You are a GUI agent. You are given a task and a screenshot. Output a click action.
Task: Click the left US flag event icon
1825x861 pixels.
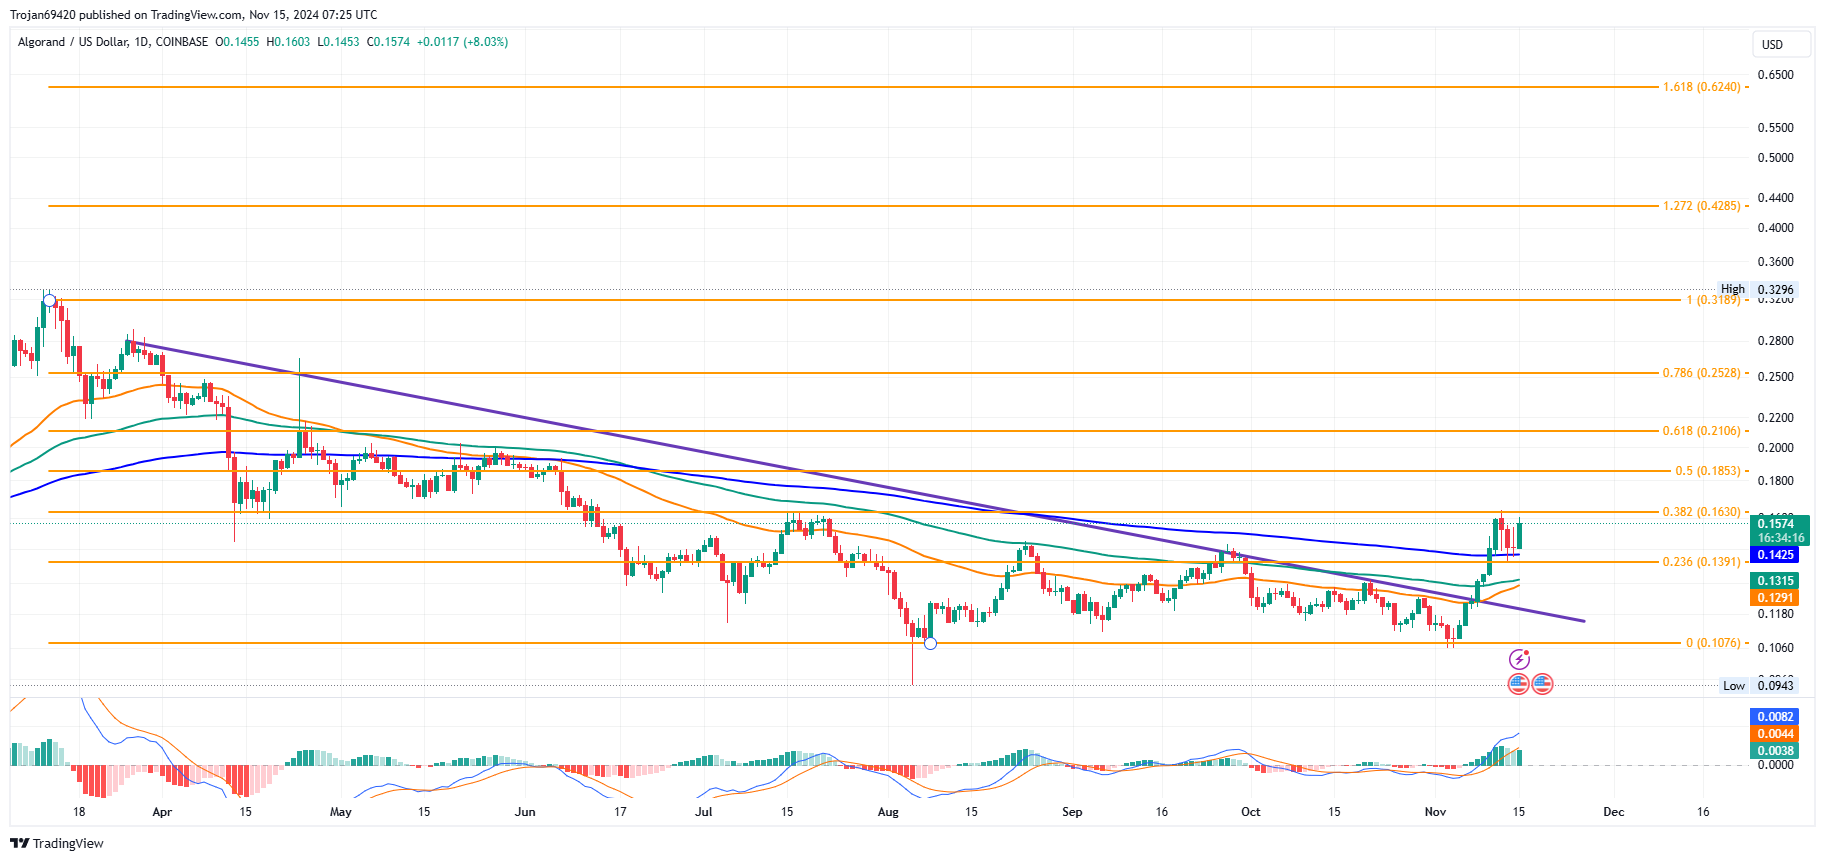[1518, 684]
